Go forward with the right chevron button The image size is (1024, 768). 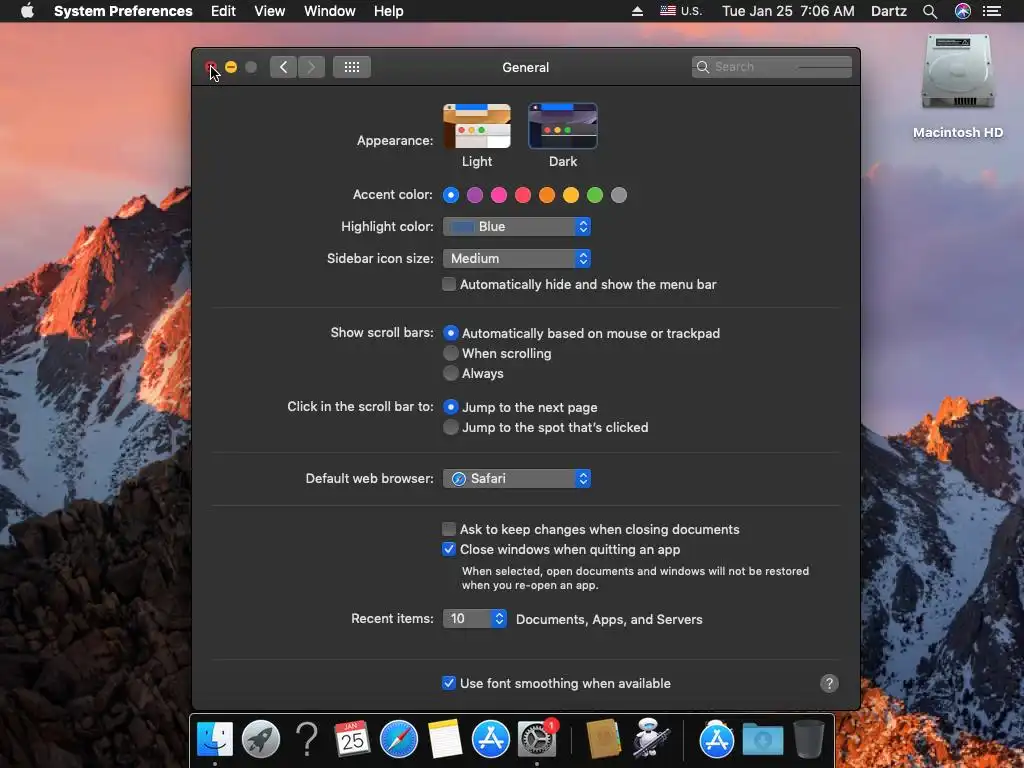(x=312, y=67)
